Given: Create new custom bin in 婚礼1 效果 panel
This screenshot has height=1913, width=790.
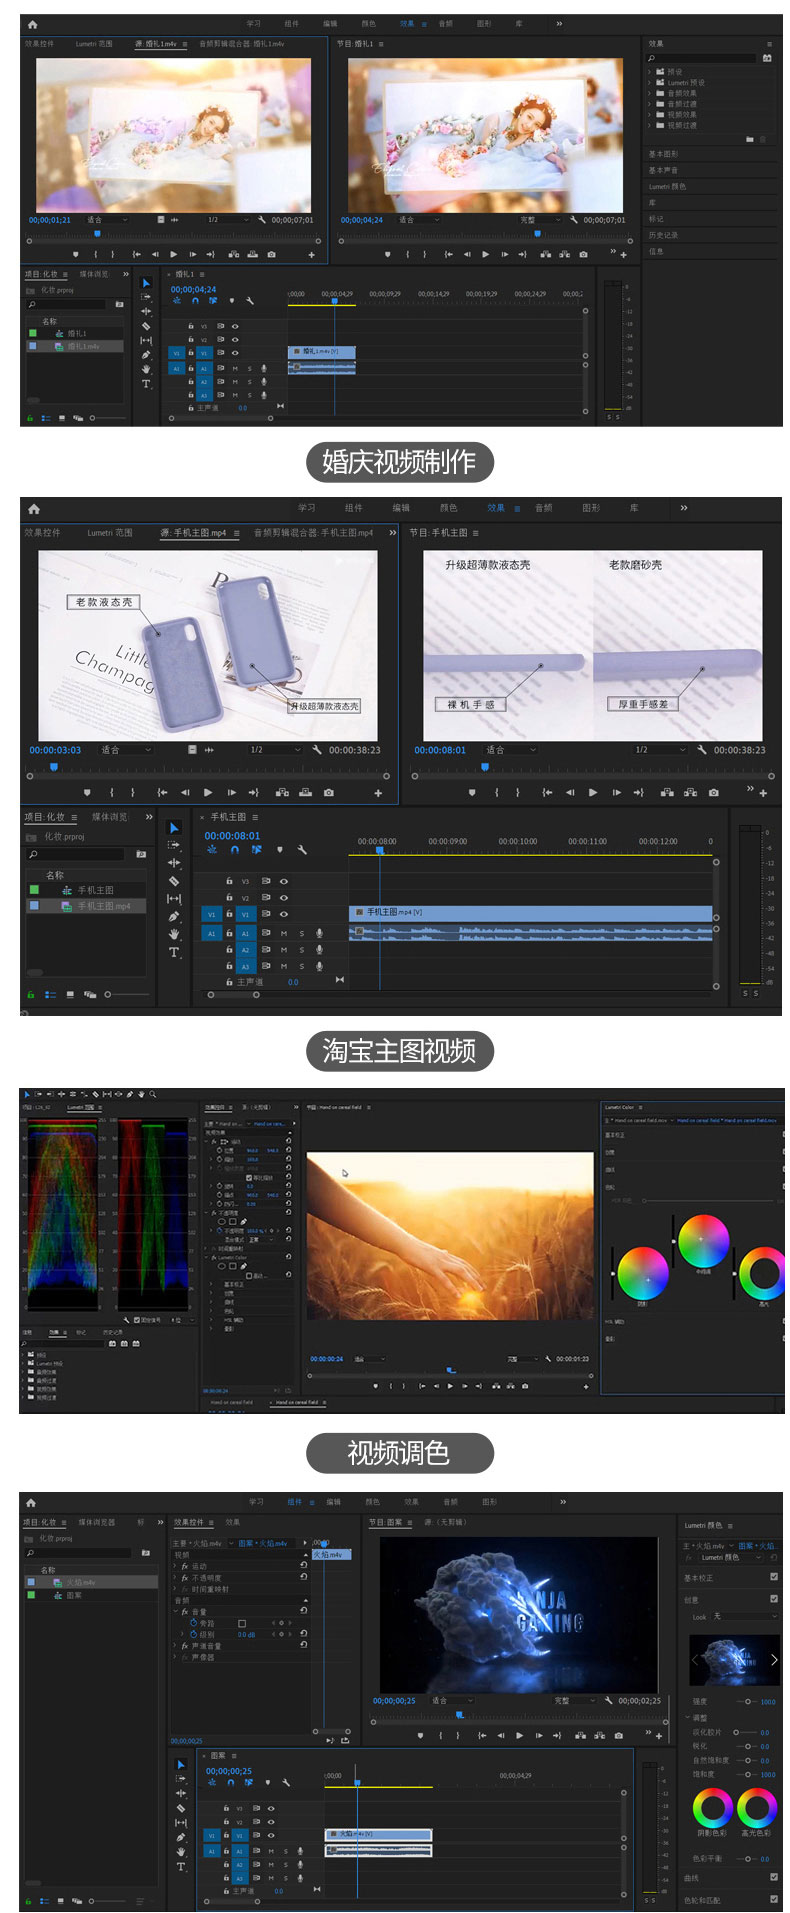Looking at the screenshot, I should 750,139.
